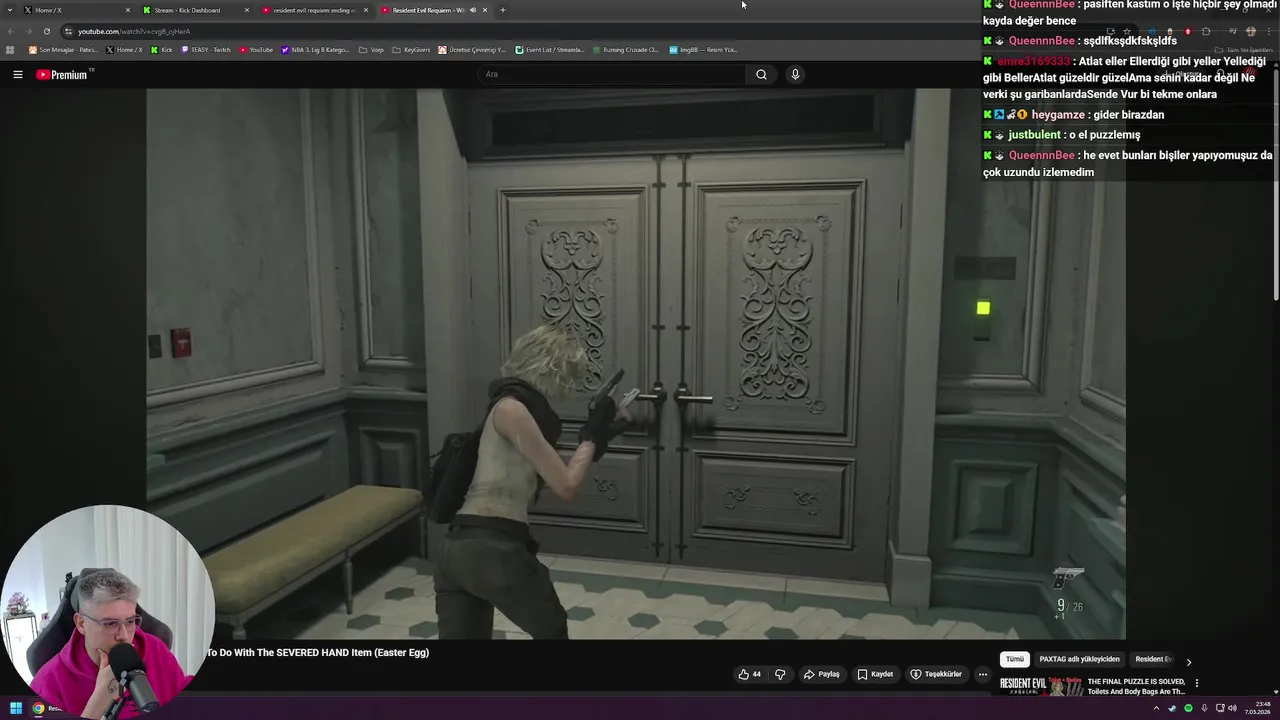Open Spotify tray icon

1188,708
